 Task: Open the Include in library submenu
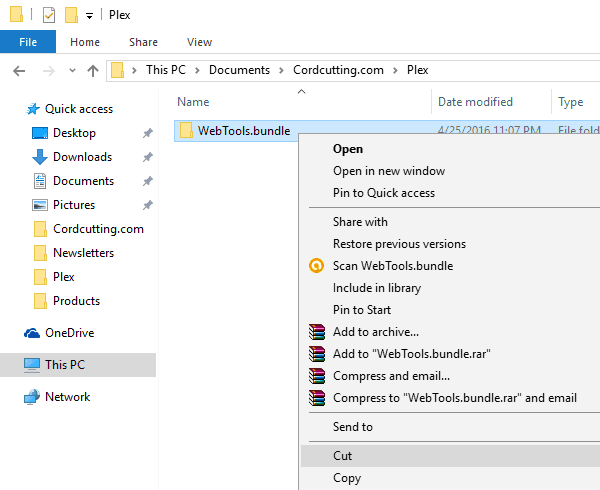[377, 288]
